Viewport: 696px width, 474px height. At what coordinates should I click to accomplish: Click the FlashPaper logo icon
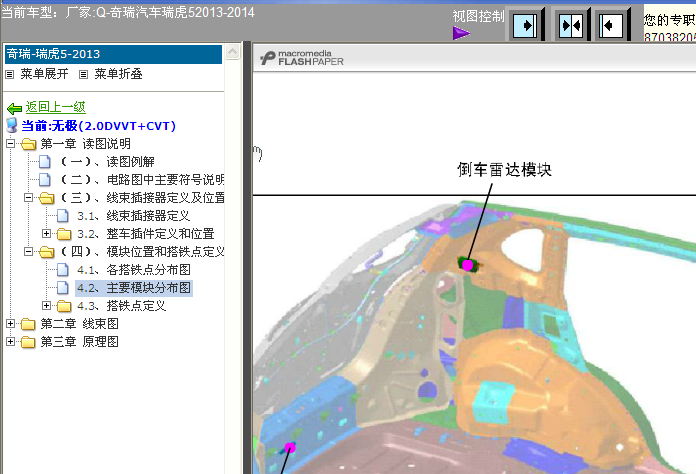[268, 58]
